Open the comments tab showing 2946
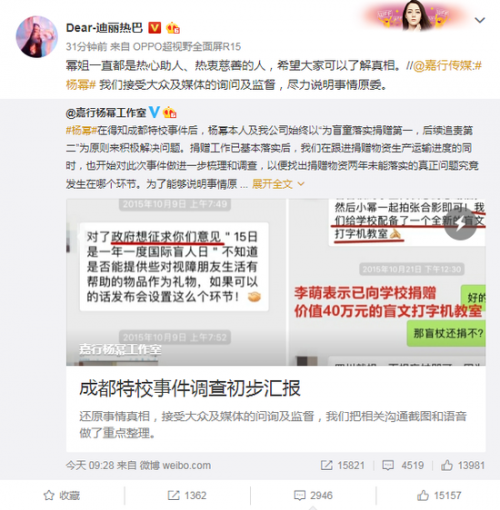This screenshot has height=510, width=500. pos(313,495)
